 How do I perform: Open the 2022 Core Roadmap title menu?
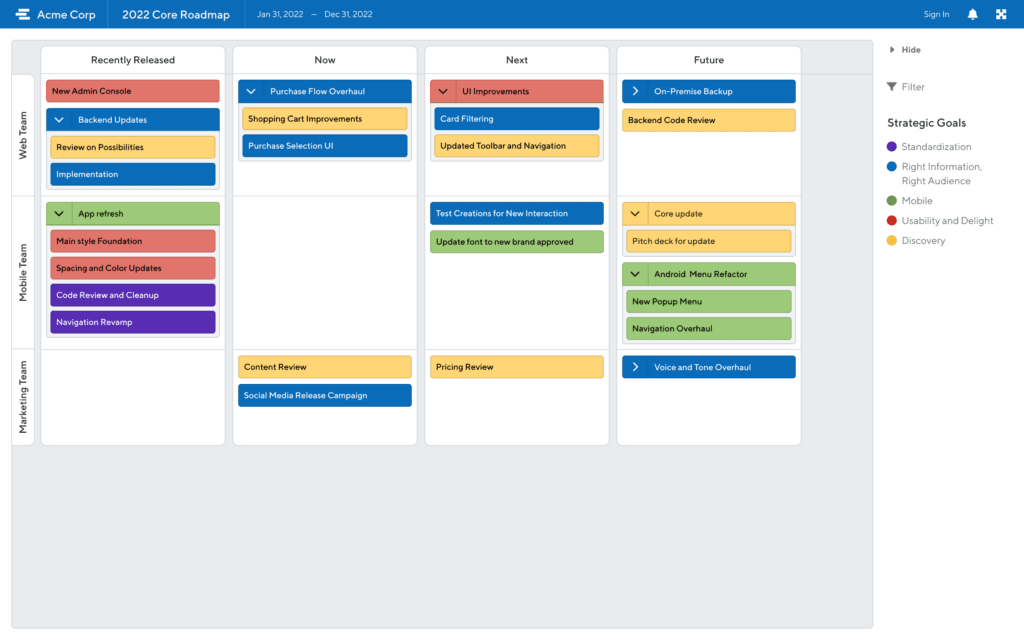176,14
